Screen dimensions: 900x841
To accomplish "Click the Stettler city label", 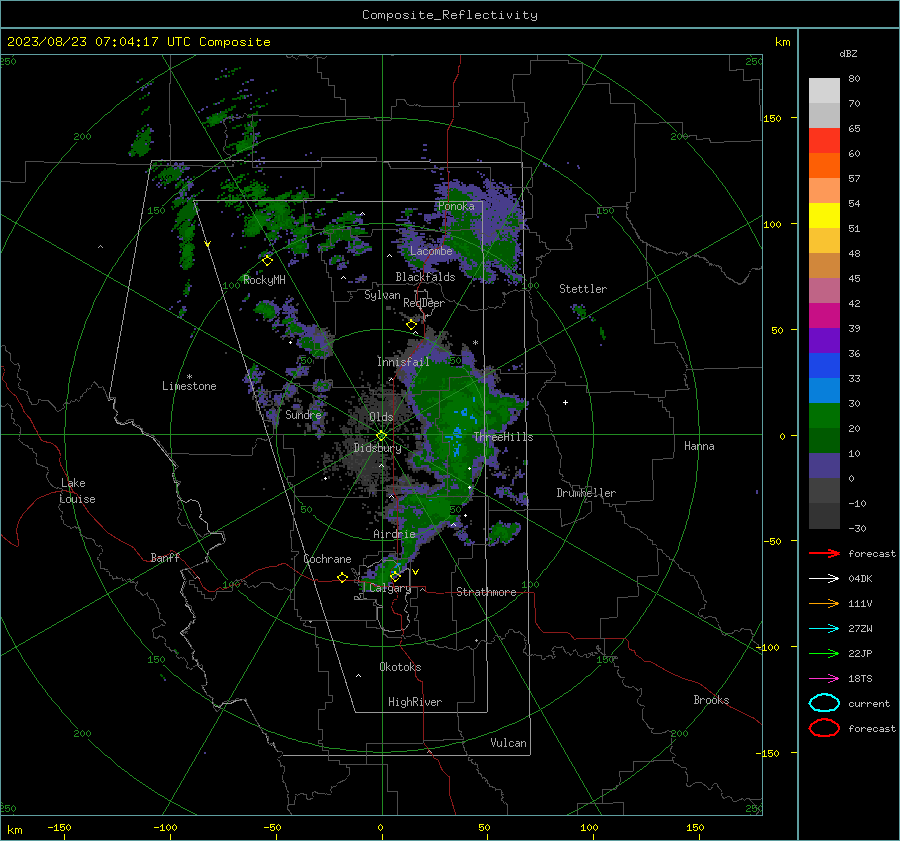I will point(583,289).
